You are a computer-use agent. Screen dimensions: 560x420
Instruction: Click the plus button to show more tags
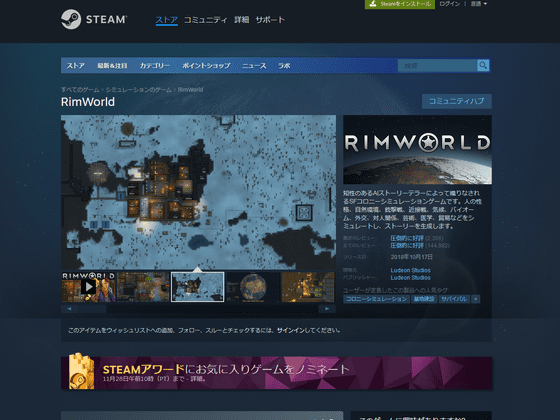point(476,299)
